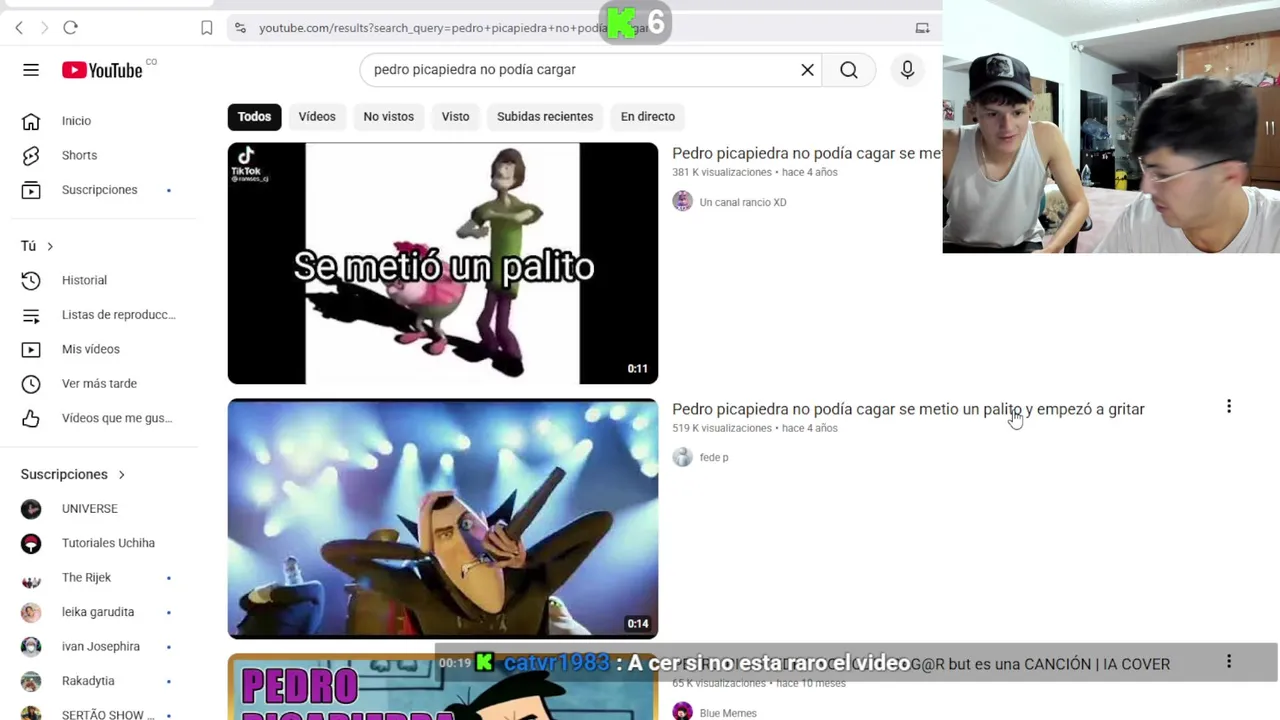Viewport: 1280px width, 720px height.
Task: Go back with browser back arrow
Action: [x=19, y=28]
